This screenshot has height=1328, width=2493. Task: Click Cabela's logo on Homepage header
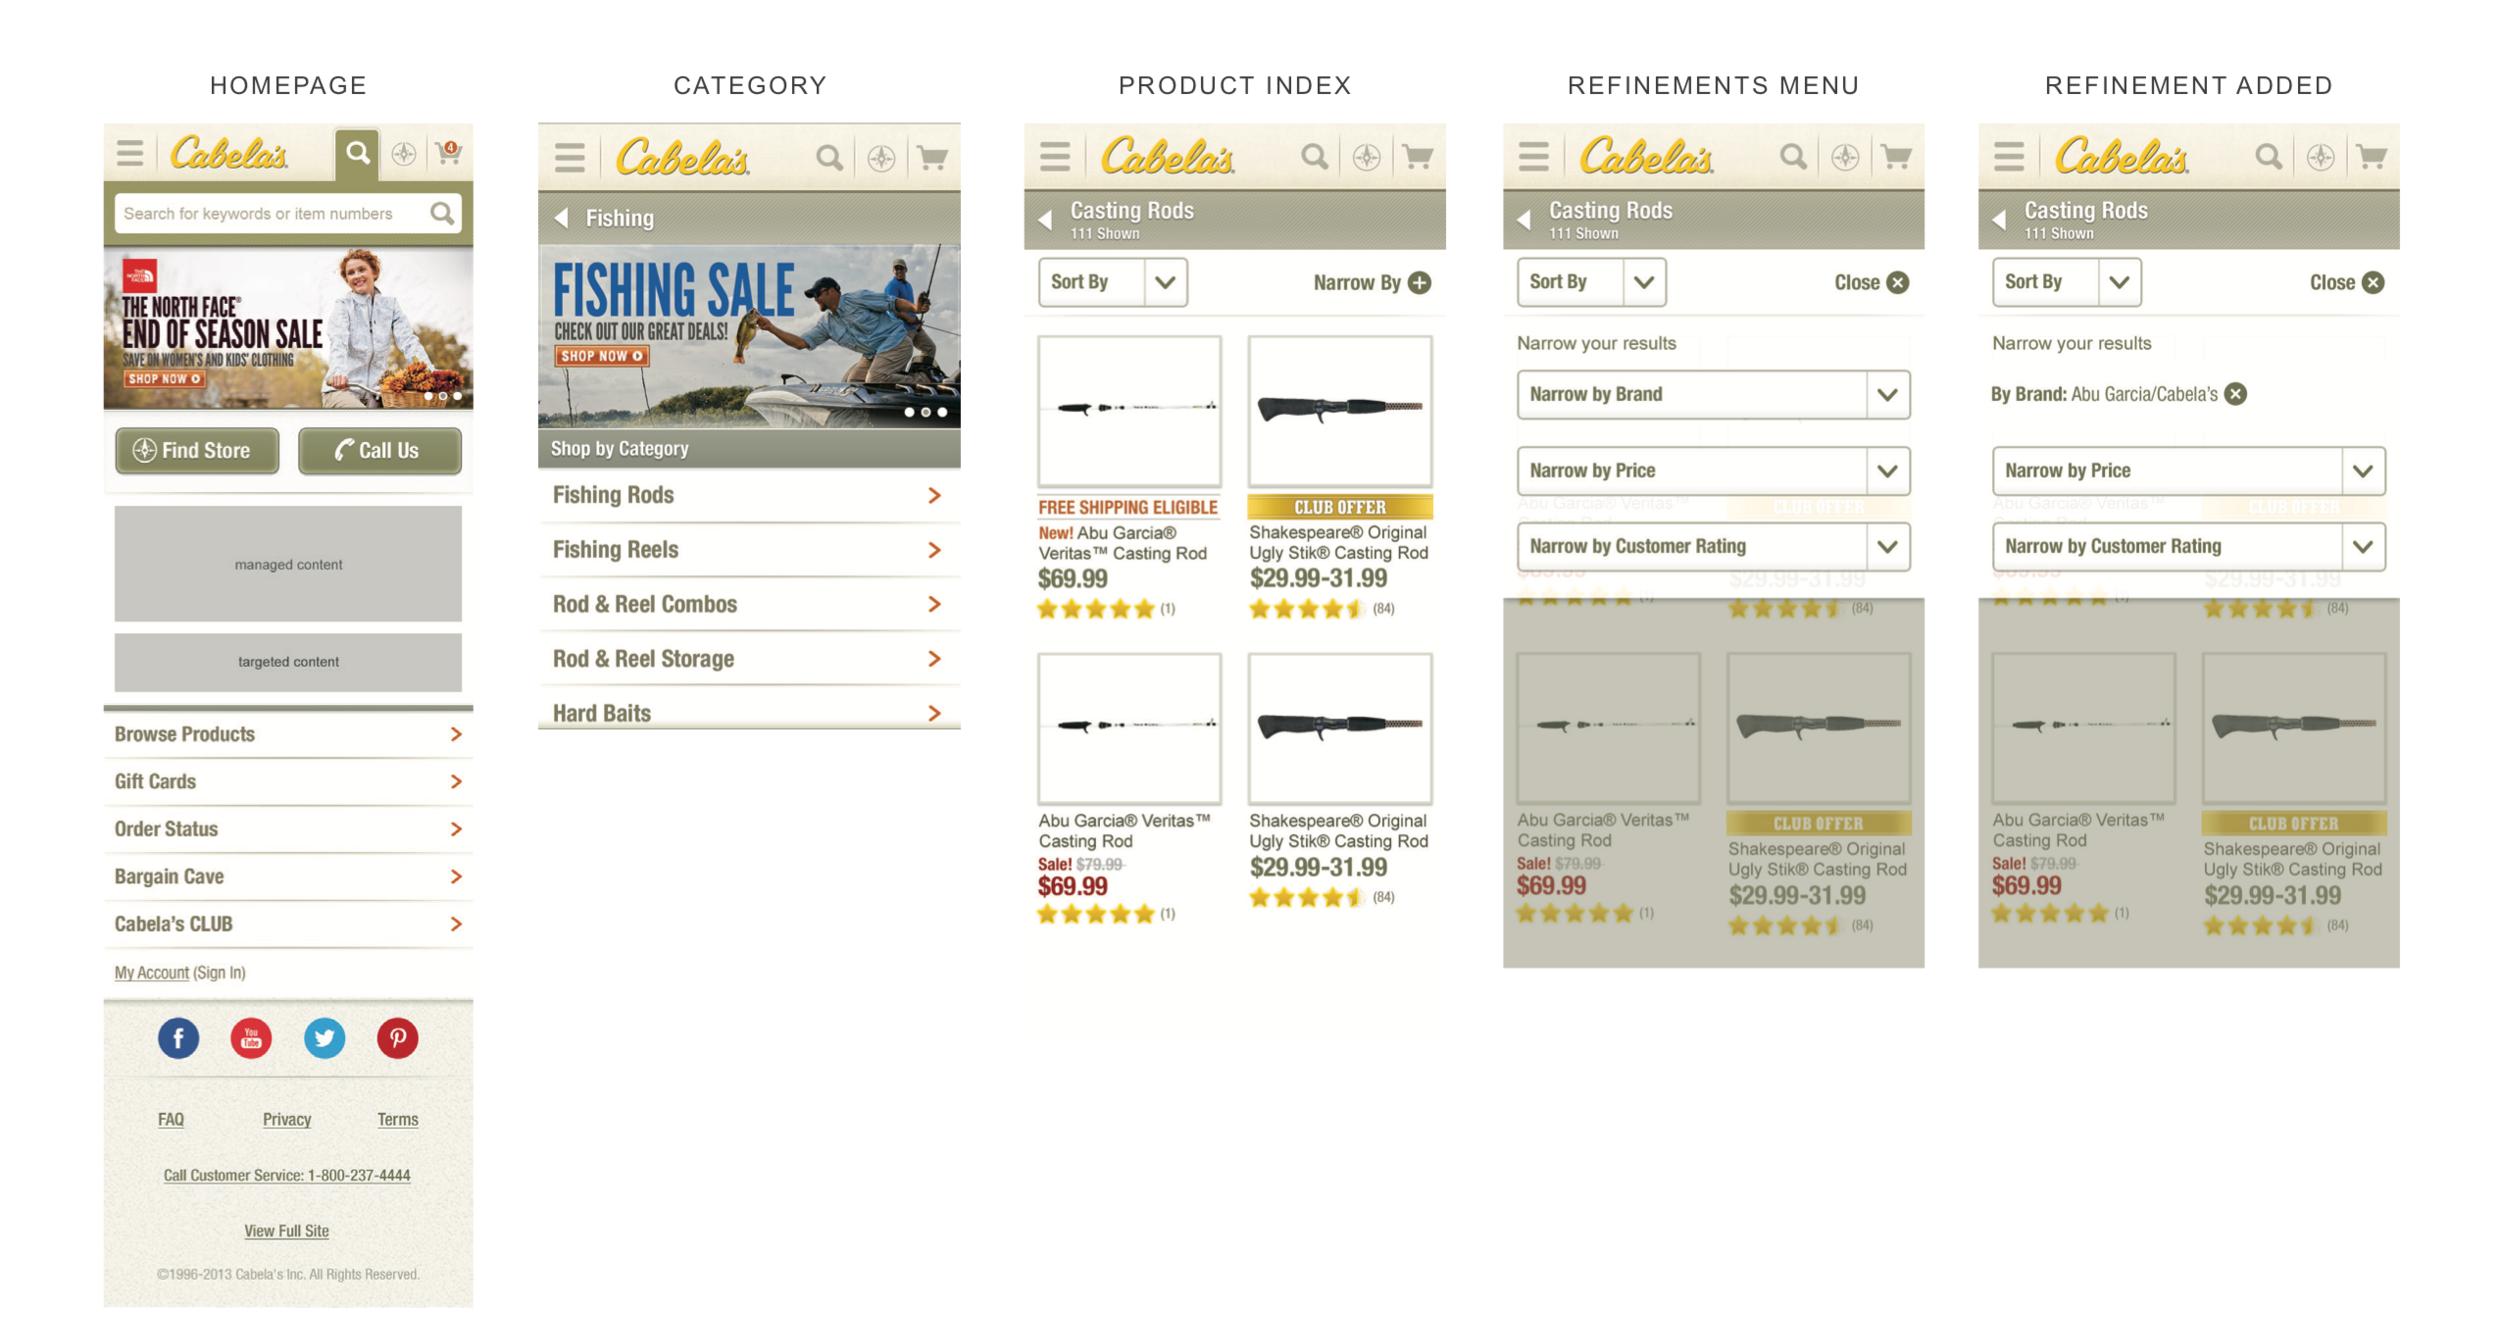[229, 153]
